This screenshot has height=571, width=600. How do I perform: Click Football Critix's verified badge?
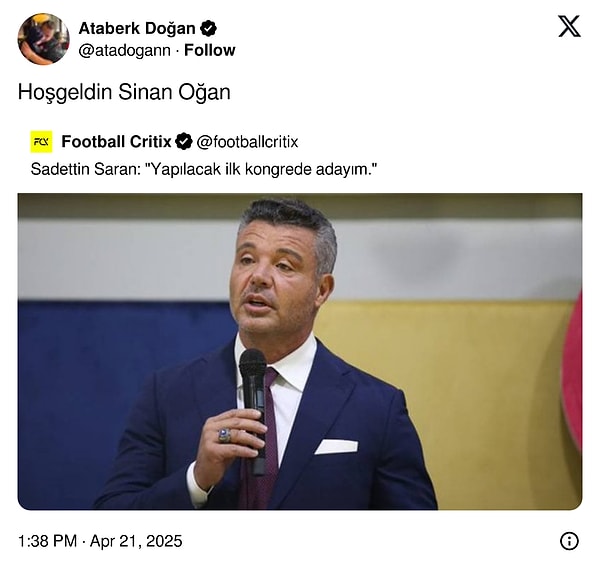coord(184,142)
